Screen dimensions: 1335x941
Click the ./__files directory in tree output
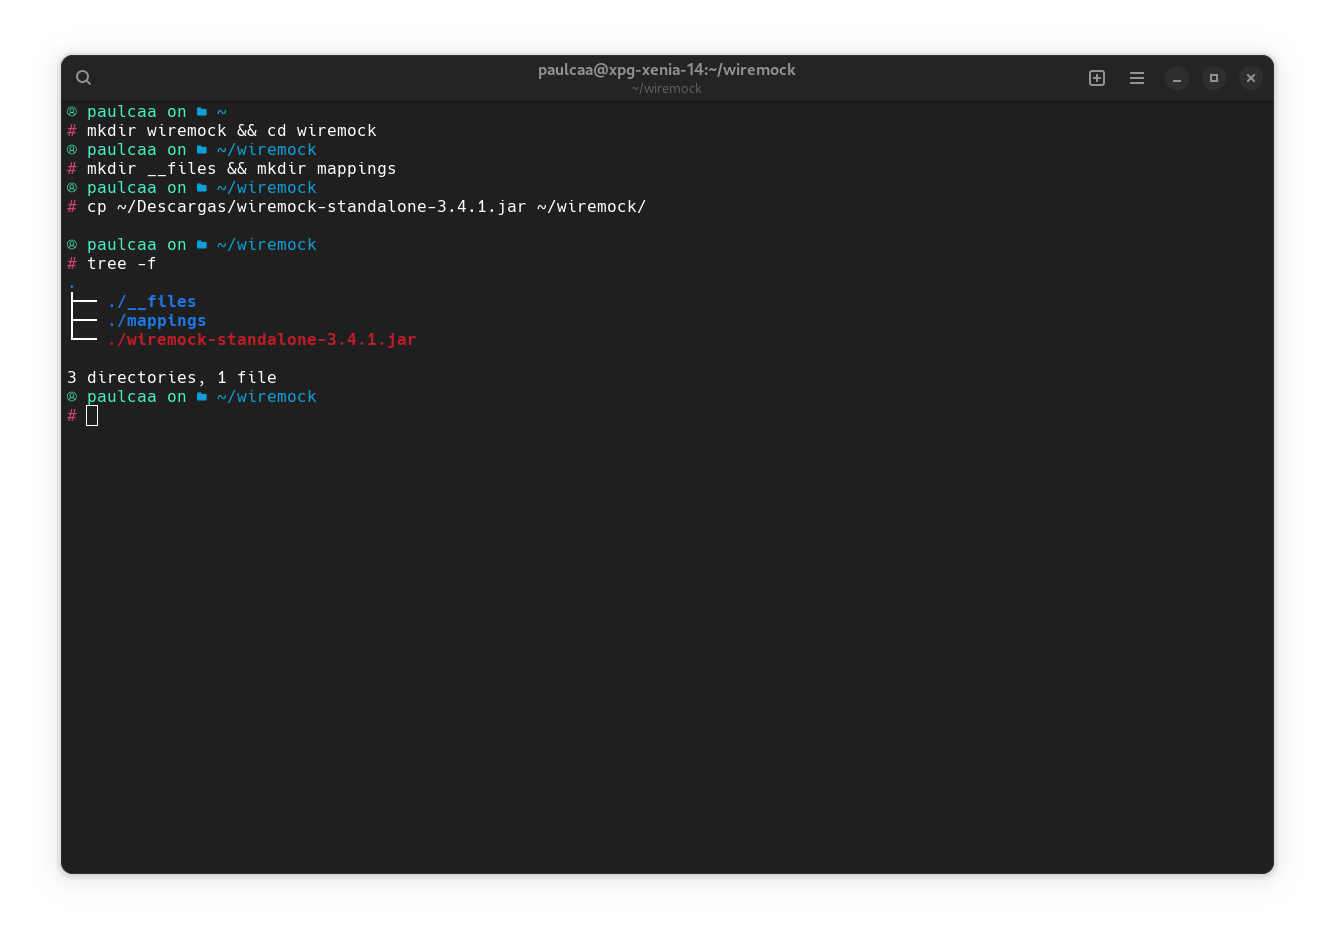pyautogui.click(x=152, y=302)
